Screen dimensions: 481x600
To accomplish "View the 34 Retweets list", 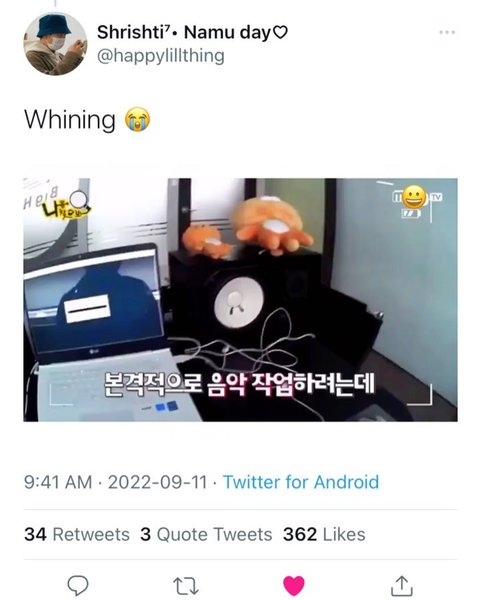I will point(77,534).
